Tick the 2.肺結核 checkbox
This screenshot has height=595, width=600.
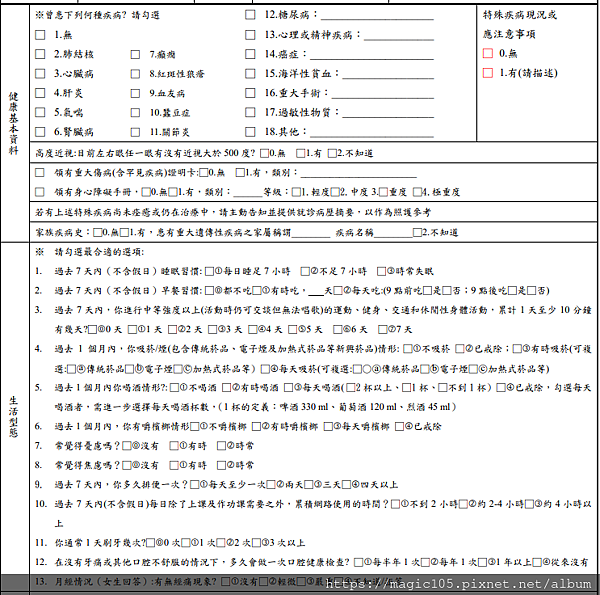pos(40,54)
